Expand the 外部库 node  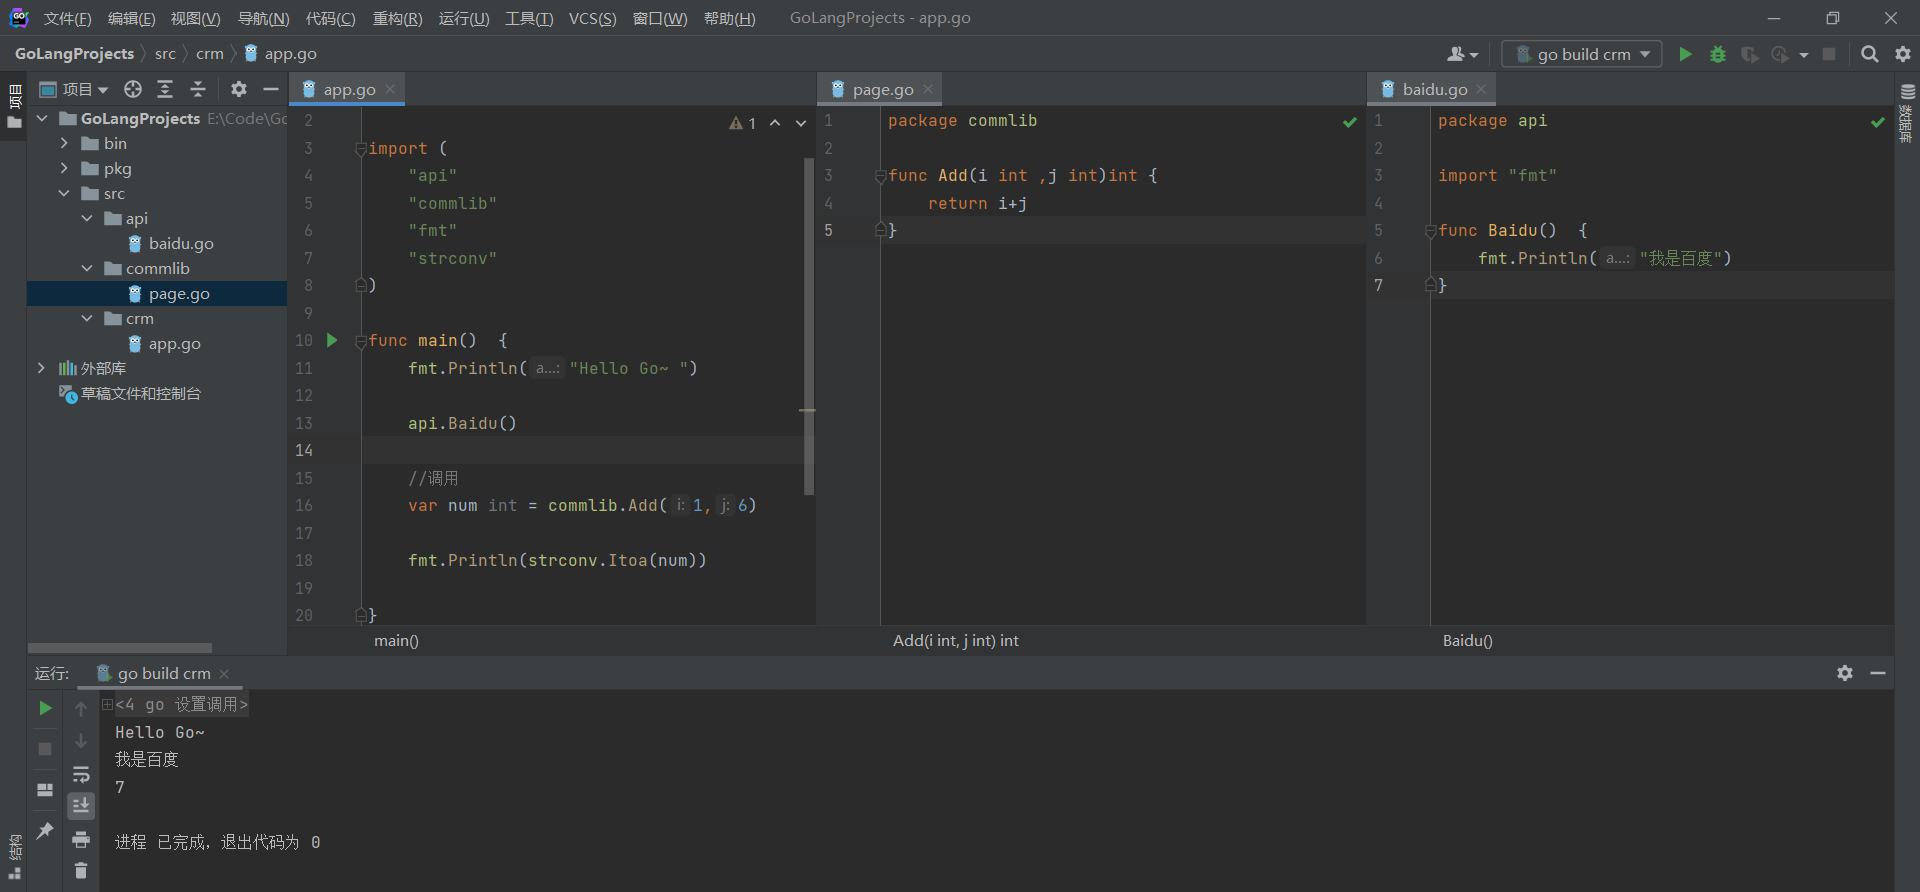[42, 368]
